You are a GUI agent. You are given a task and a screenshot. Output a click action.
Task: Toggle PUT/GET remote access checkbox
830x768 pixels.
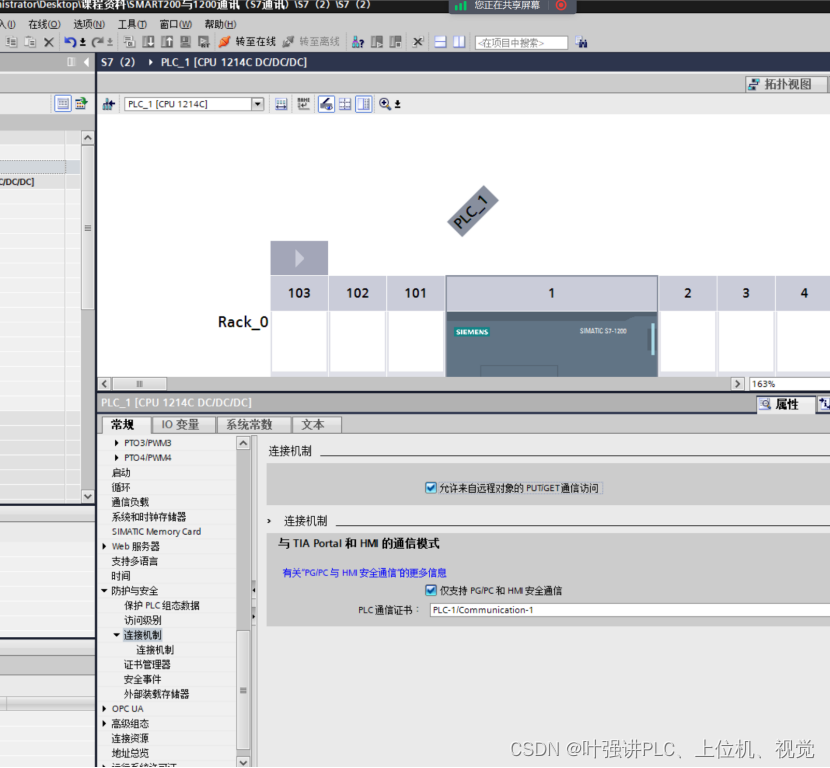pyautogui.click(x=431, y=487)
